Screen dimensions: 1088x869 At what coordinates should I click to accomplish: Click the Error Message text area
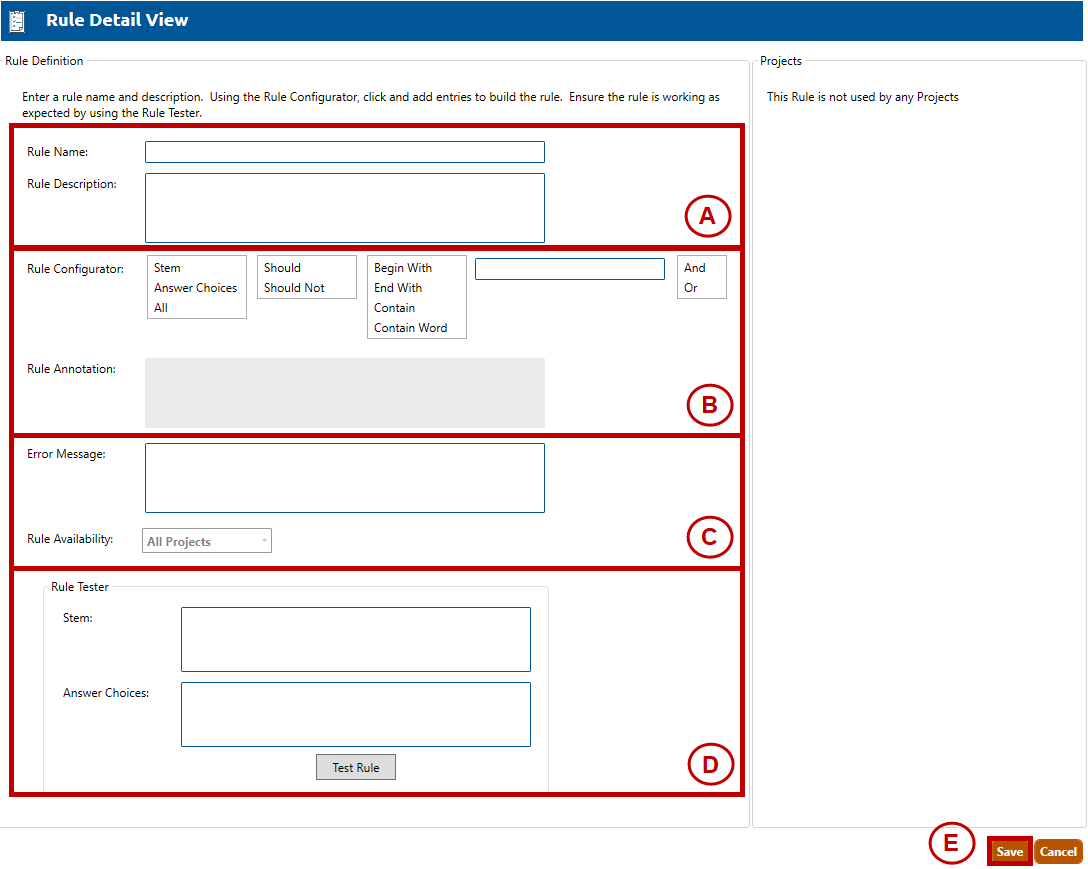click(x=344, y=478)
